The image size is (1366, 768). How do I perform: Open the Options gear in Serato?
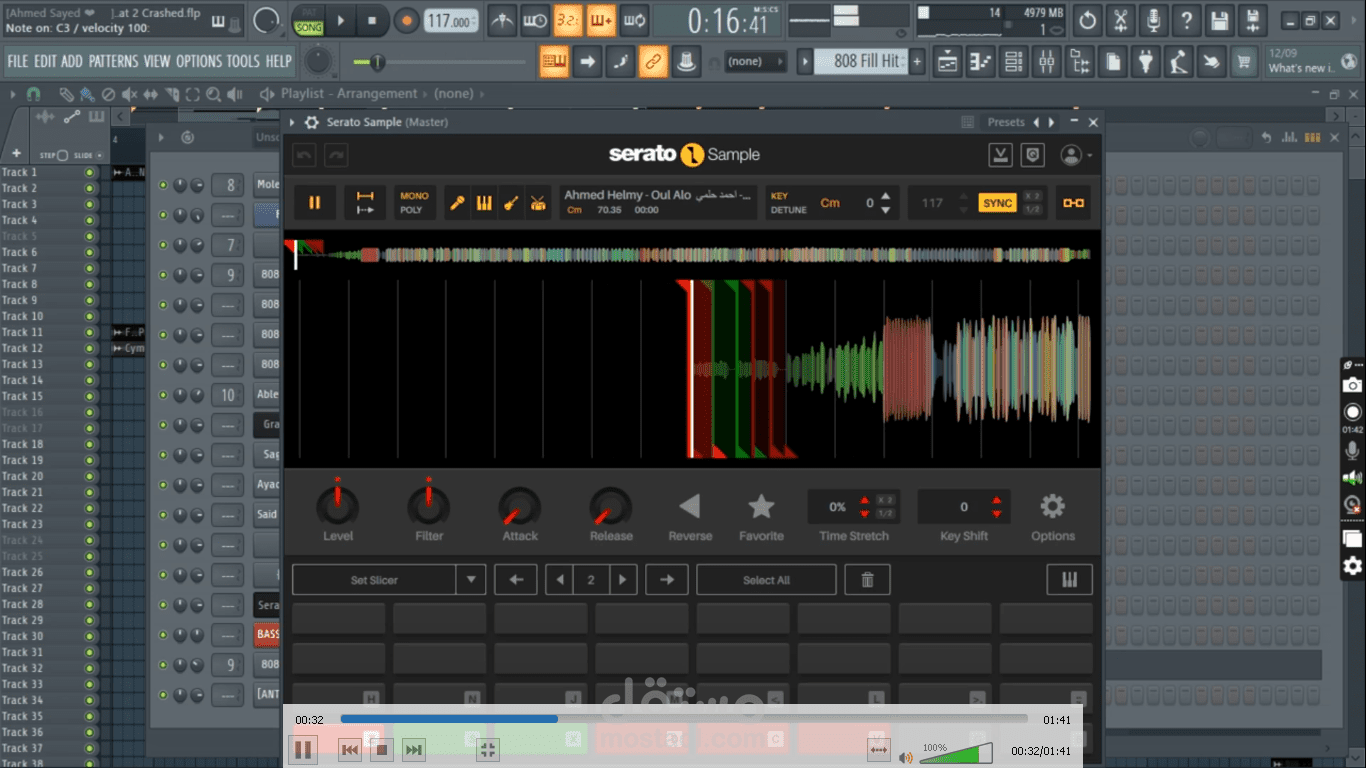pos(1053,506)
